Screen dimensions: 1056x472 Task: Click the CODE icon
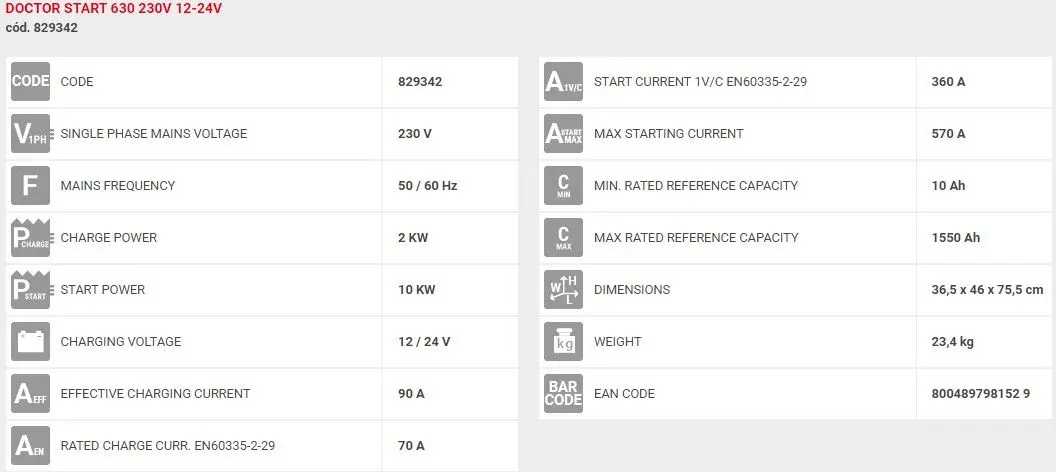30,81
